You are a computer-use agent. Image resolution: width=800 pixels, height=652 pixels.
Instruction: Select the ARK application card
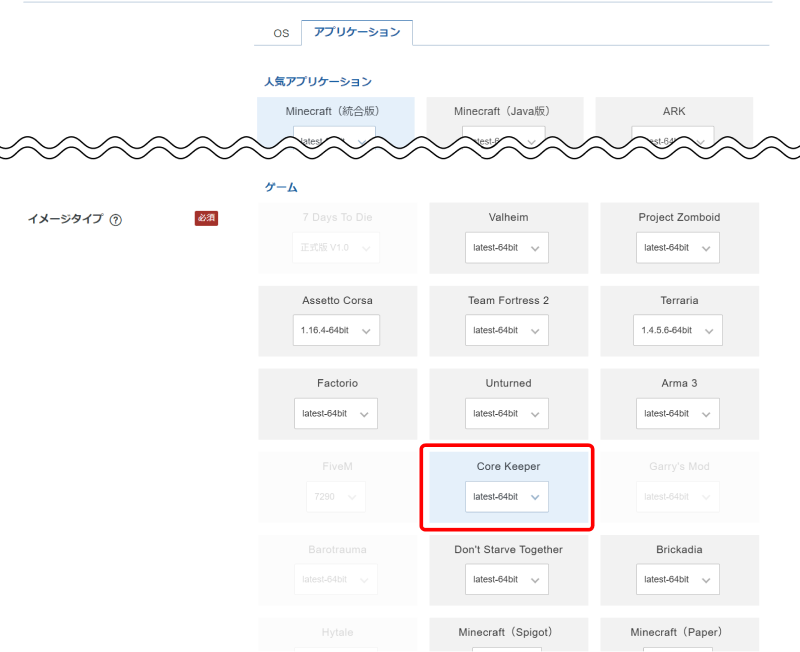pos(673,111)
